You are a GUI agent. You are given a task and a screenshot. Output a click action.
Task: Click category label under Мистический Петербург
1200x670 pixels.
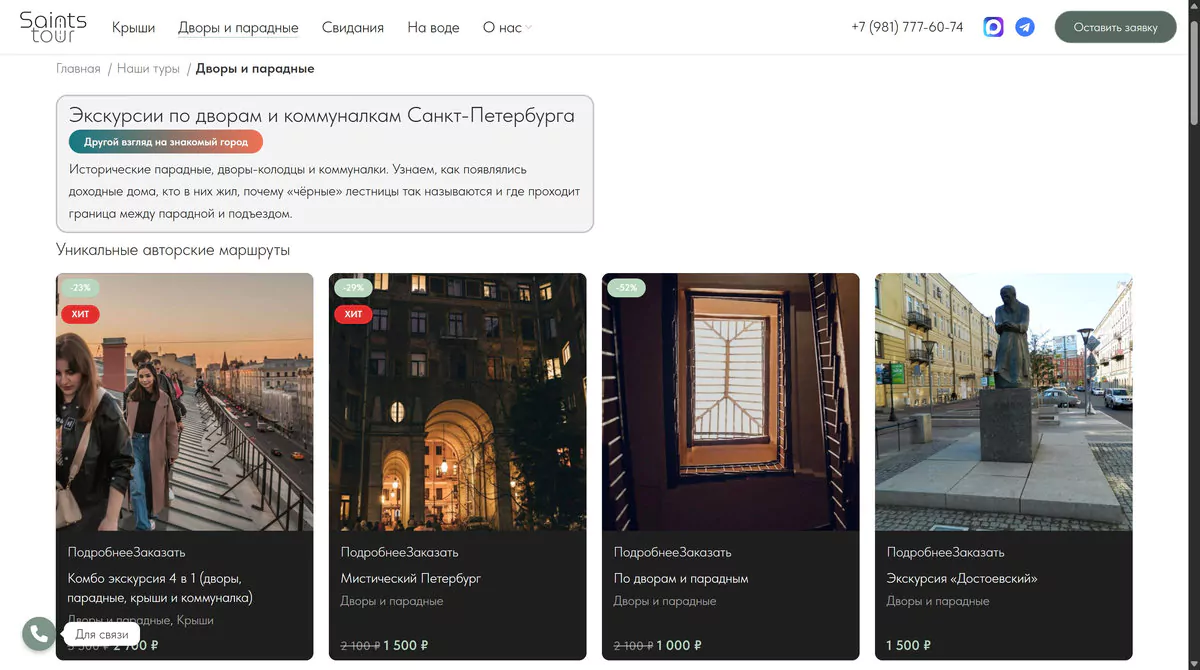pos(392,601)
